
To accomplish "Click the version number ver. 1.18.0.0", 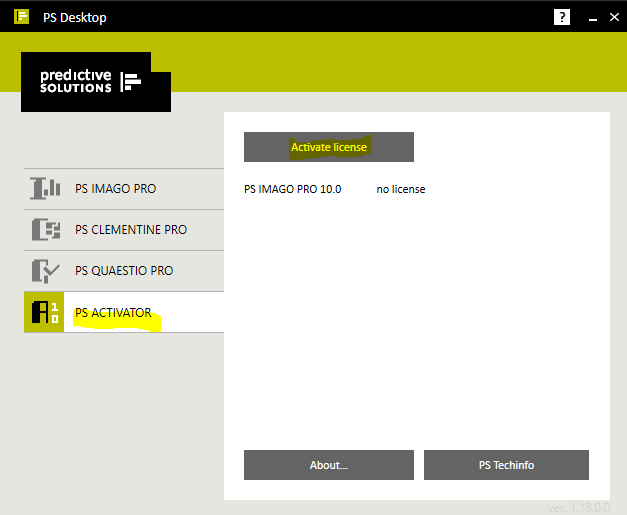I will tap(579, 508).
